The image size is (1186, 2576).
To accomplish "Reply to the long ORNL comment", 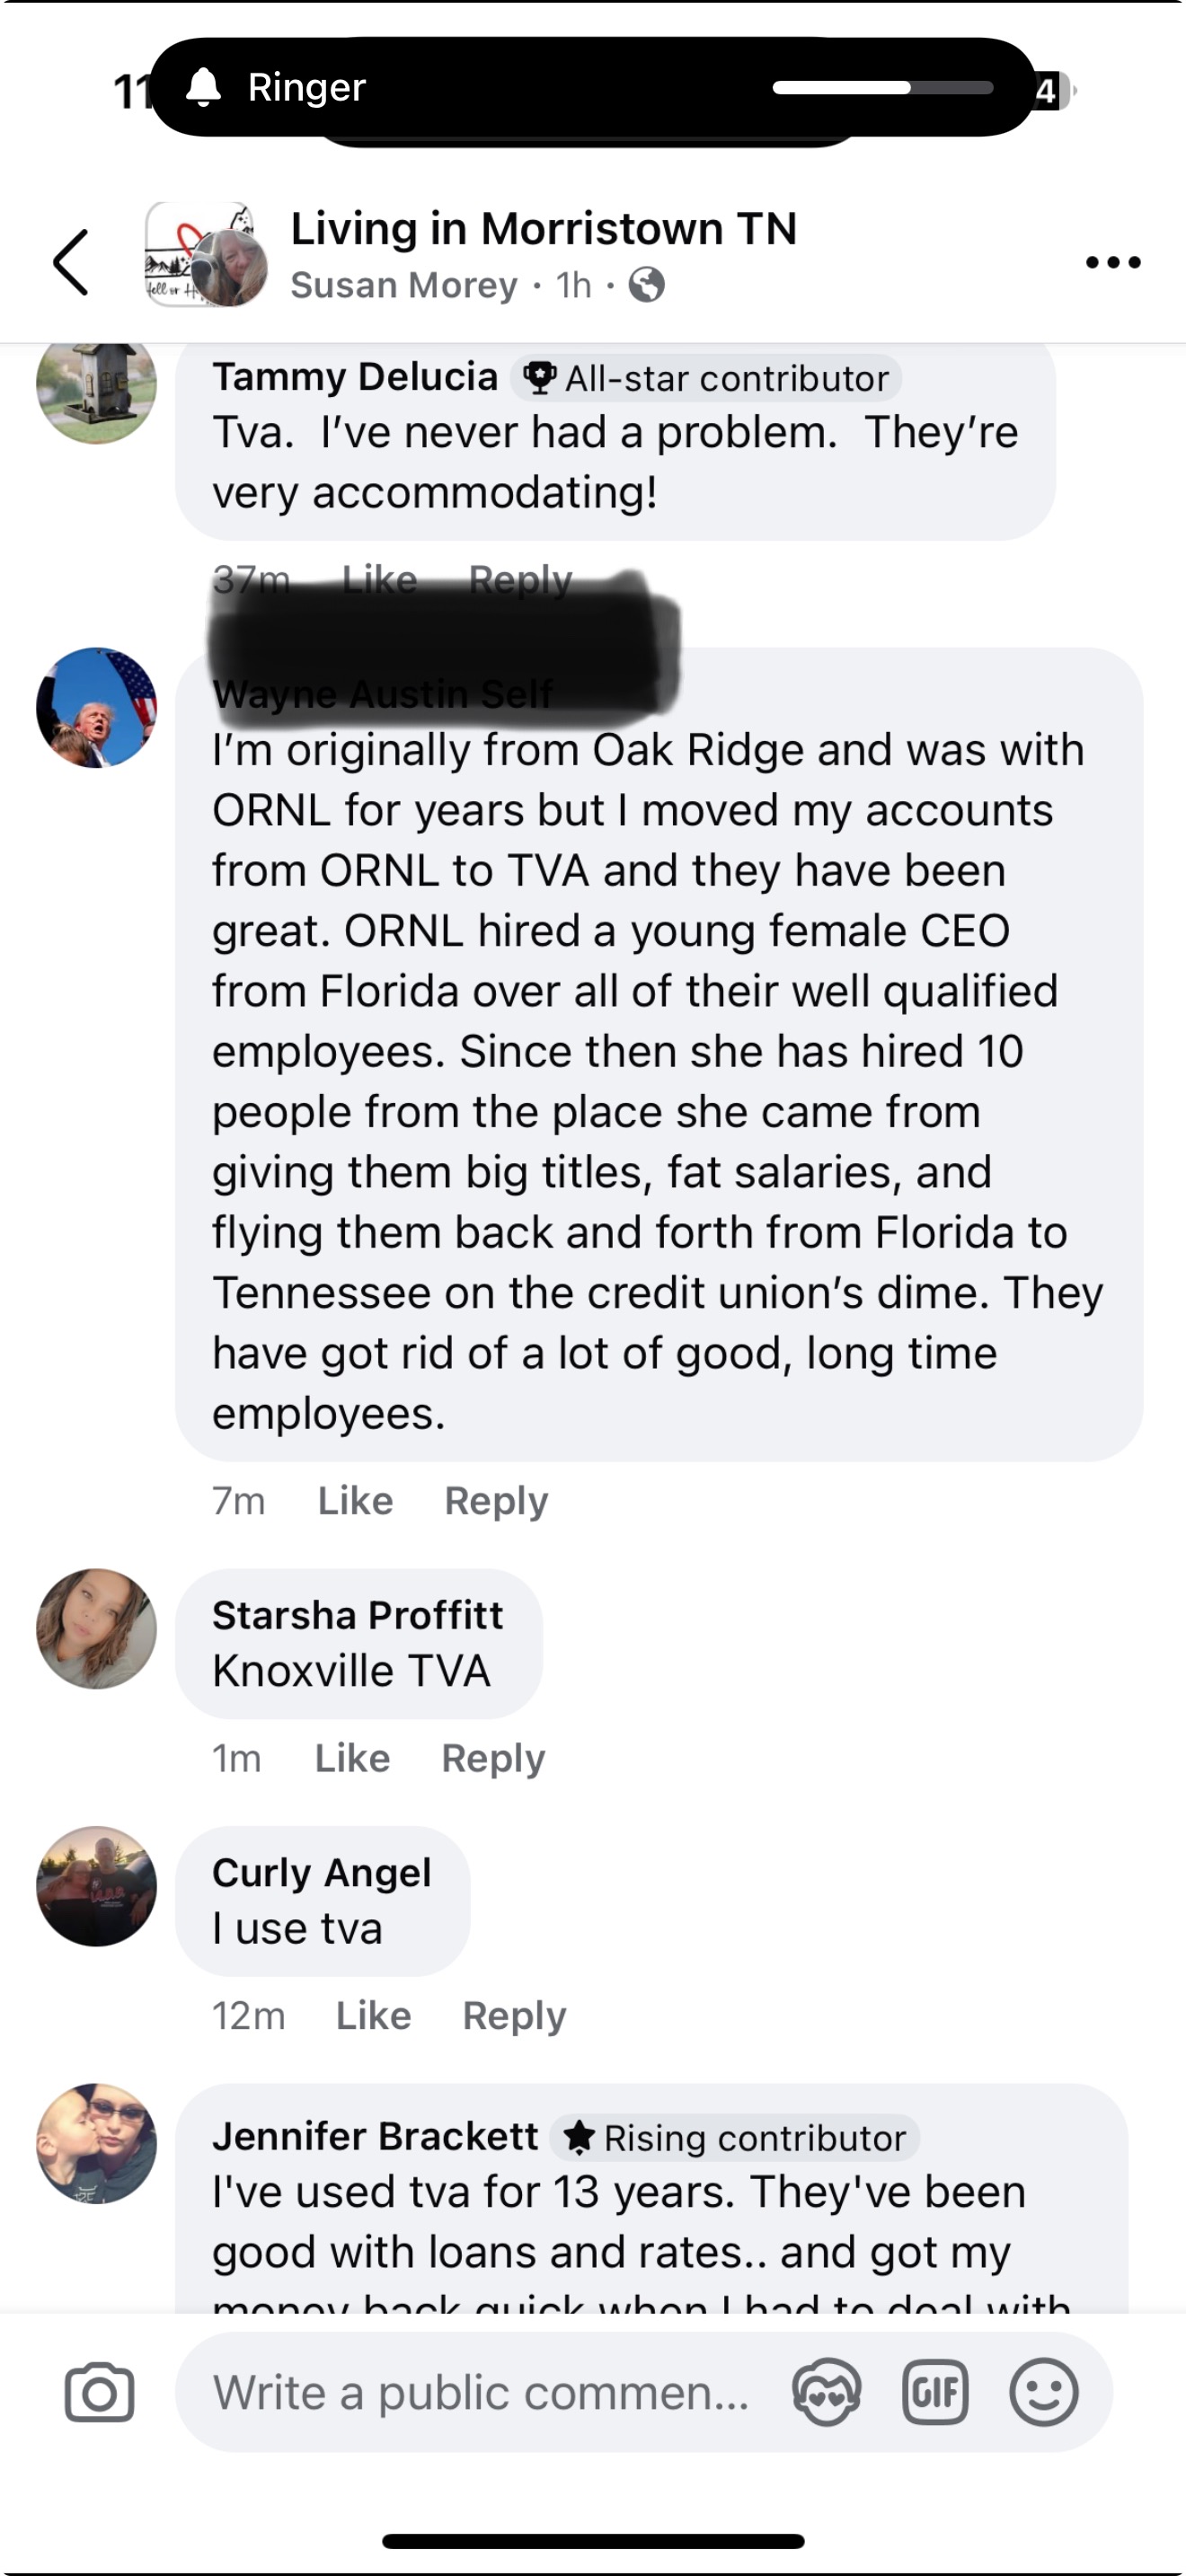I will tap(496, 1501).
